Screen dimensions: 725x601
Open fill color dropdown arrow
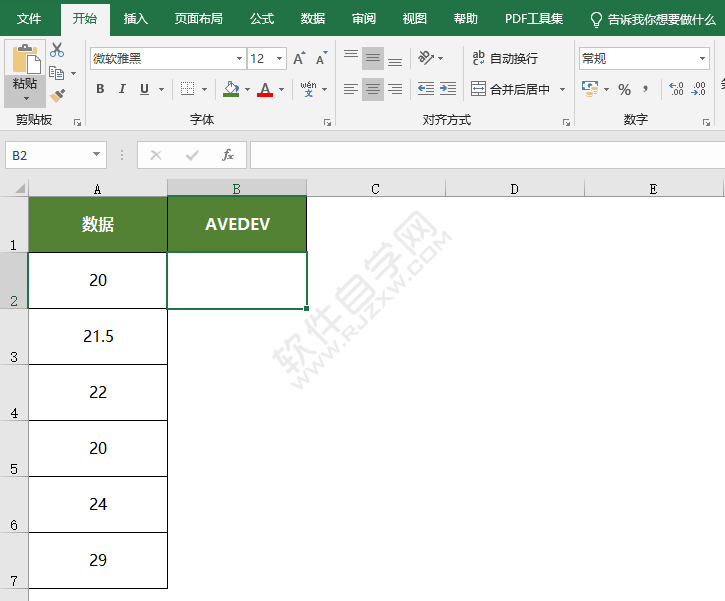click(247, 89)
